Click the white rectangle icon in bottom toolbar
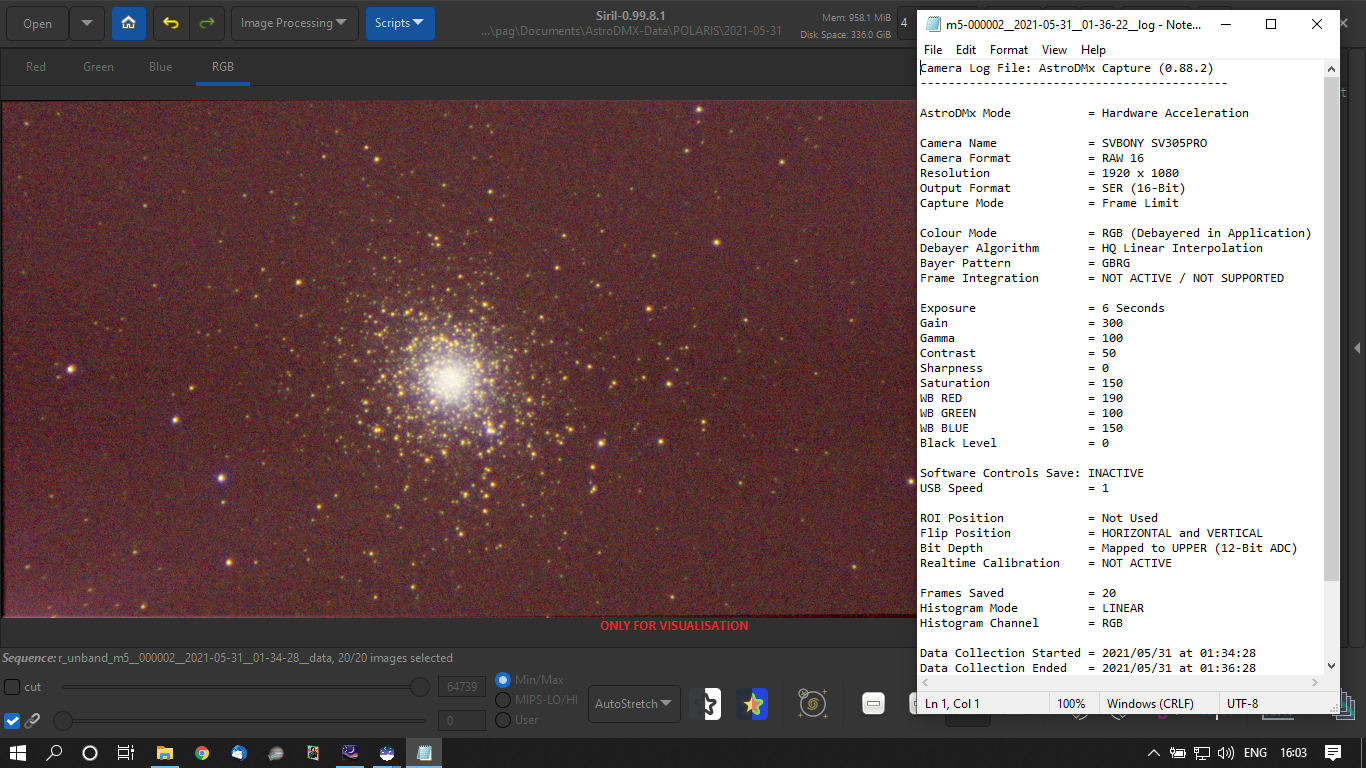This screenshot has width=1366, height=768. pyautogui.click(x=873, y=704)
